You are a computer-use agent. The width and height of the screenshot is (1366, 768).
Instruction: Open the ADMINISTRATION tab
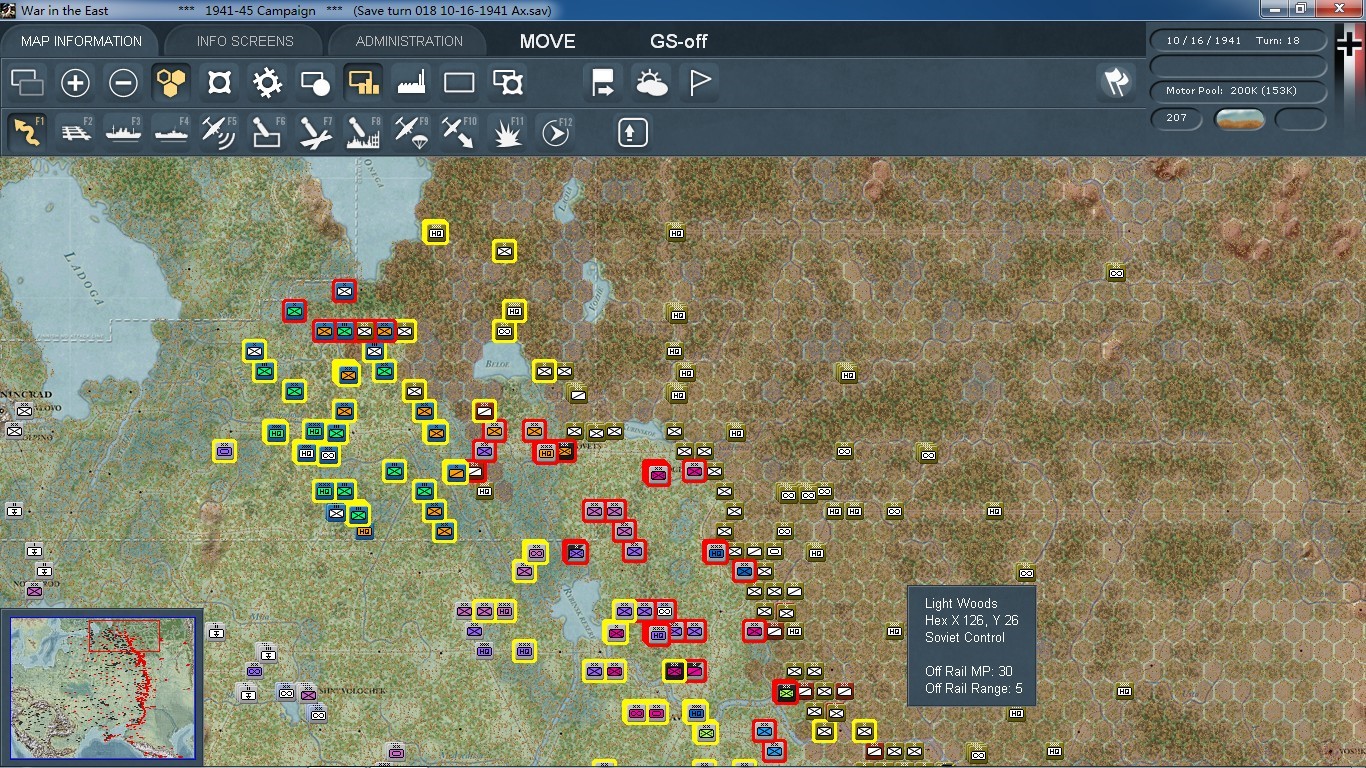[409, 41]
